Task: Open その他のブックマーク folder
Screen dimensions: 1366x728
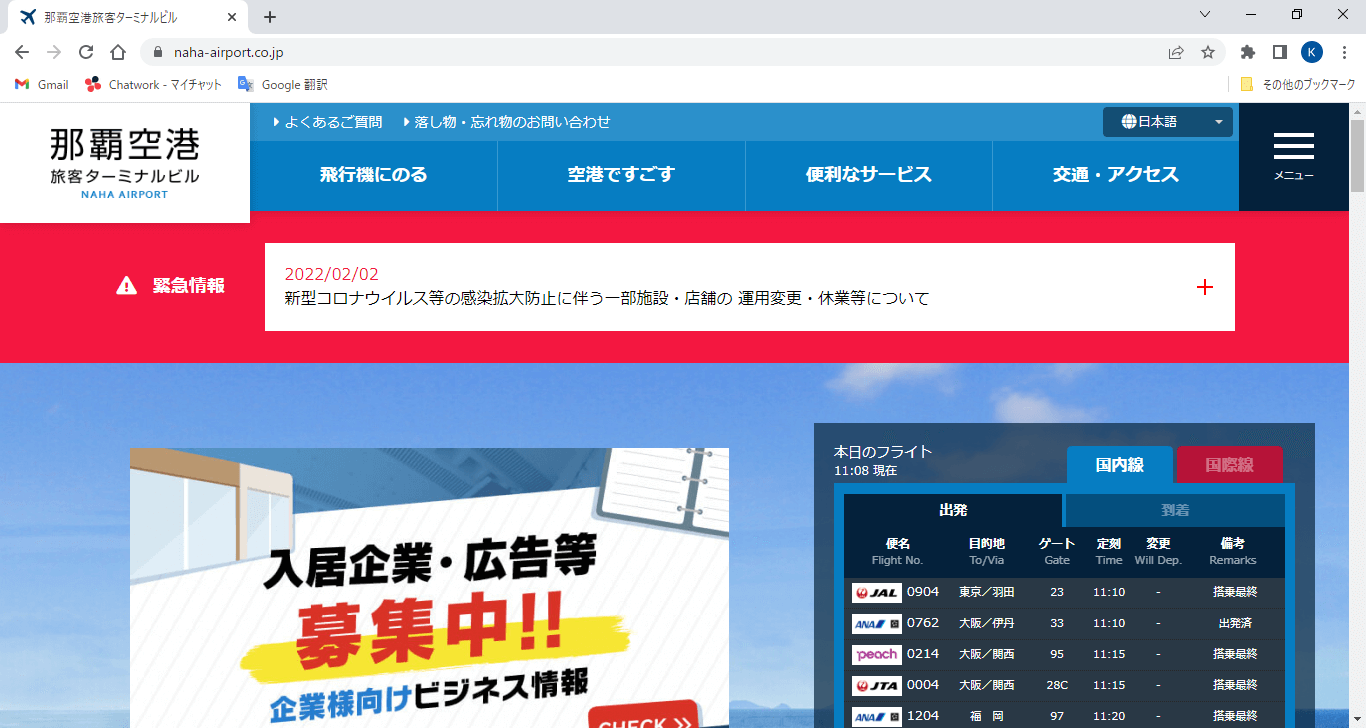Action: coord(1298,85)
